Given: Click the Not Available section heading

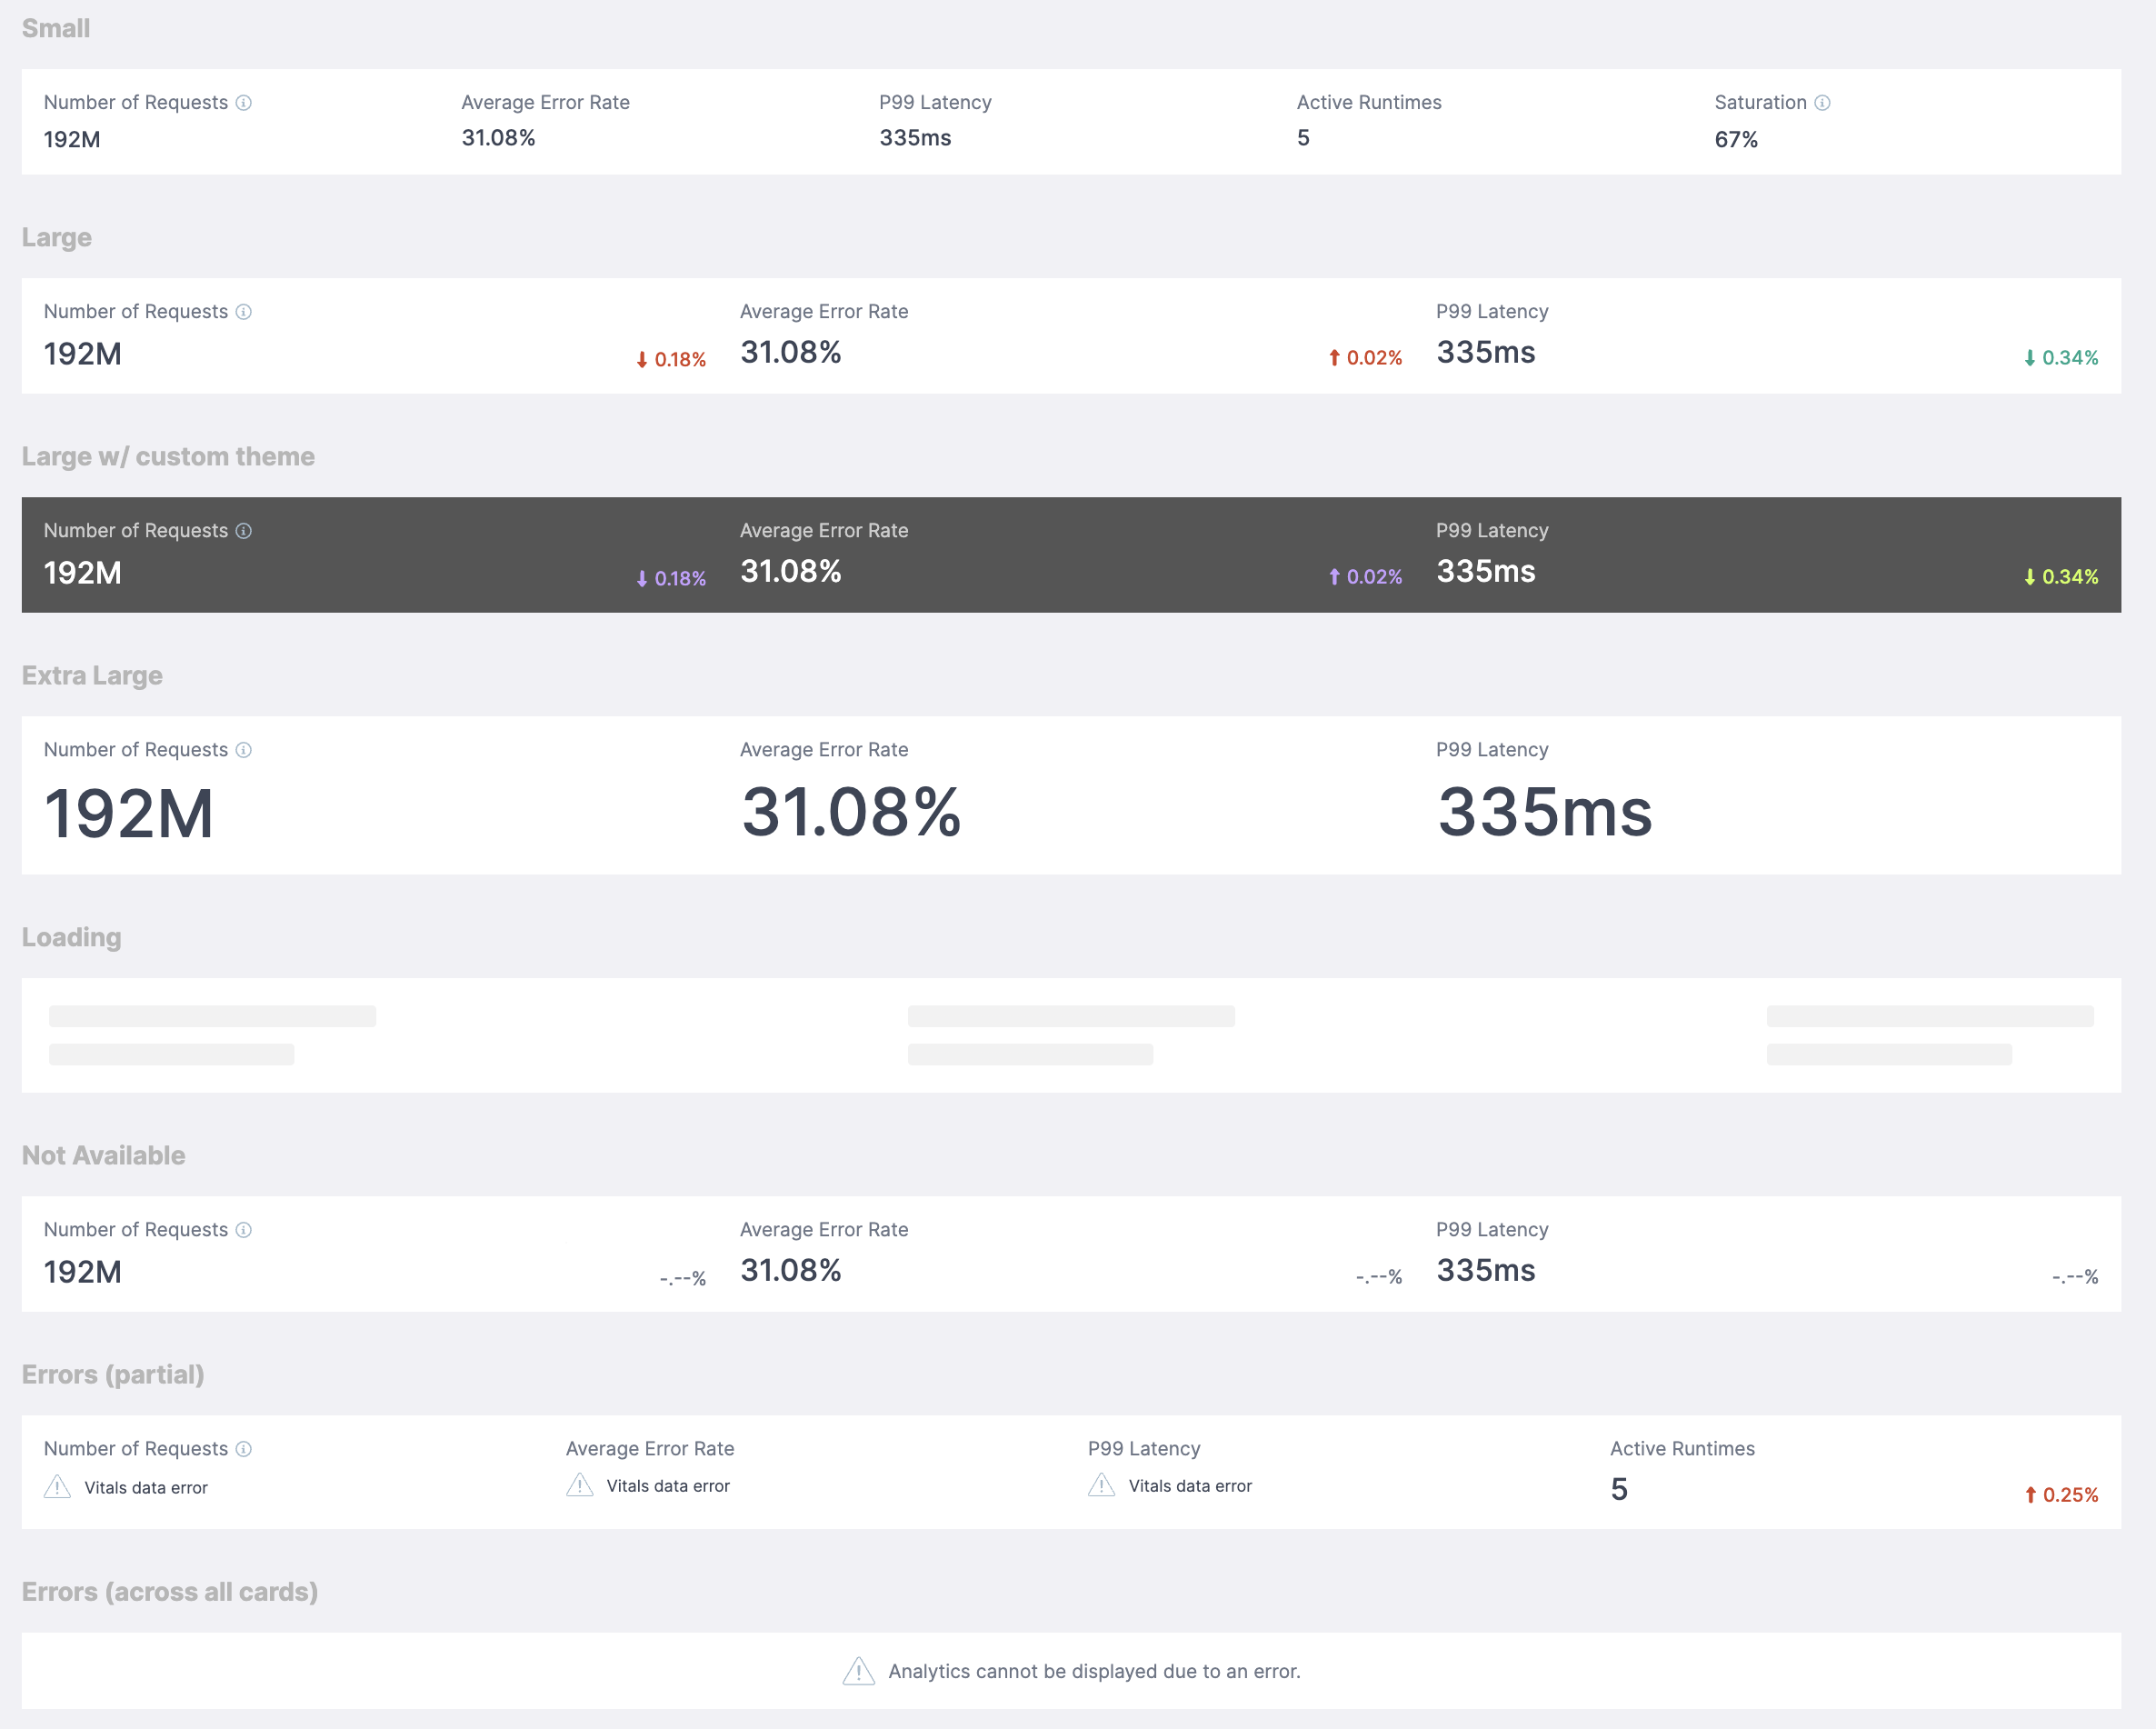Looking at the screenshot, I should [104, 1156].
